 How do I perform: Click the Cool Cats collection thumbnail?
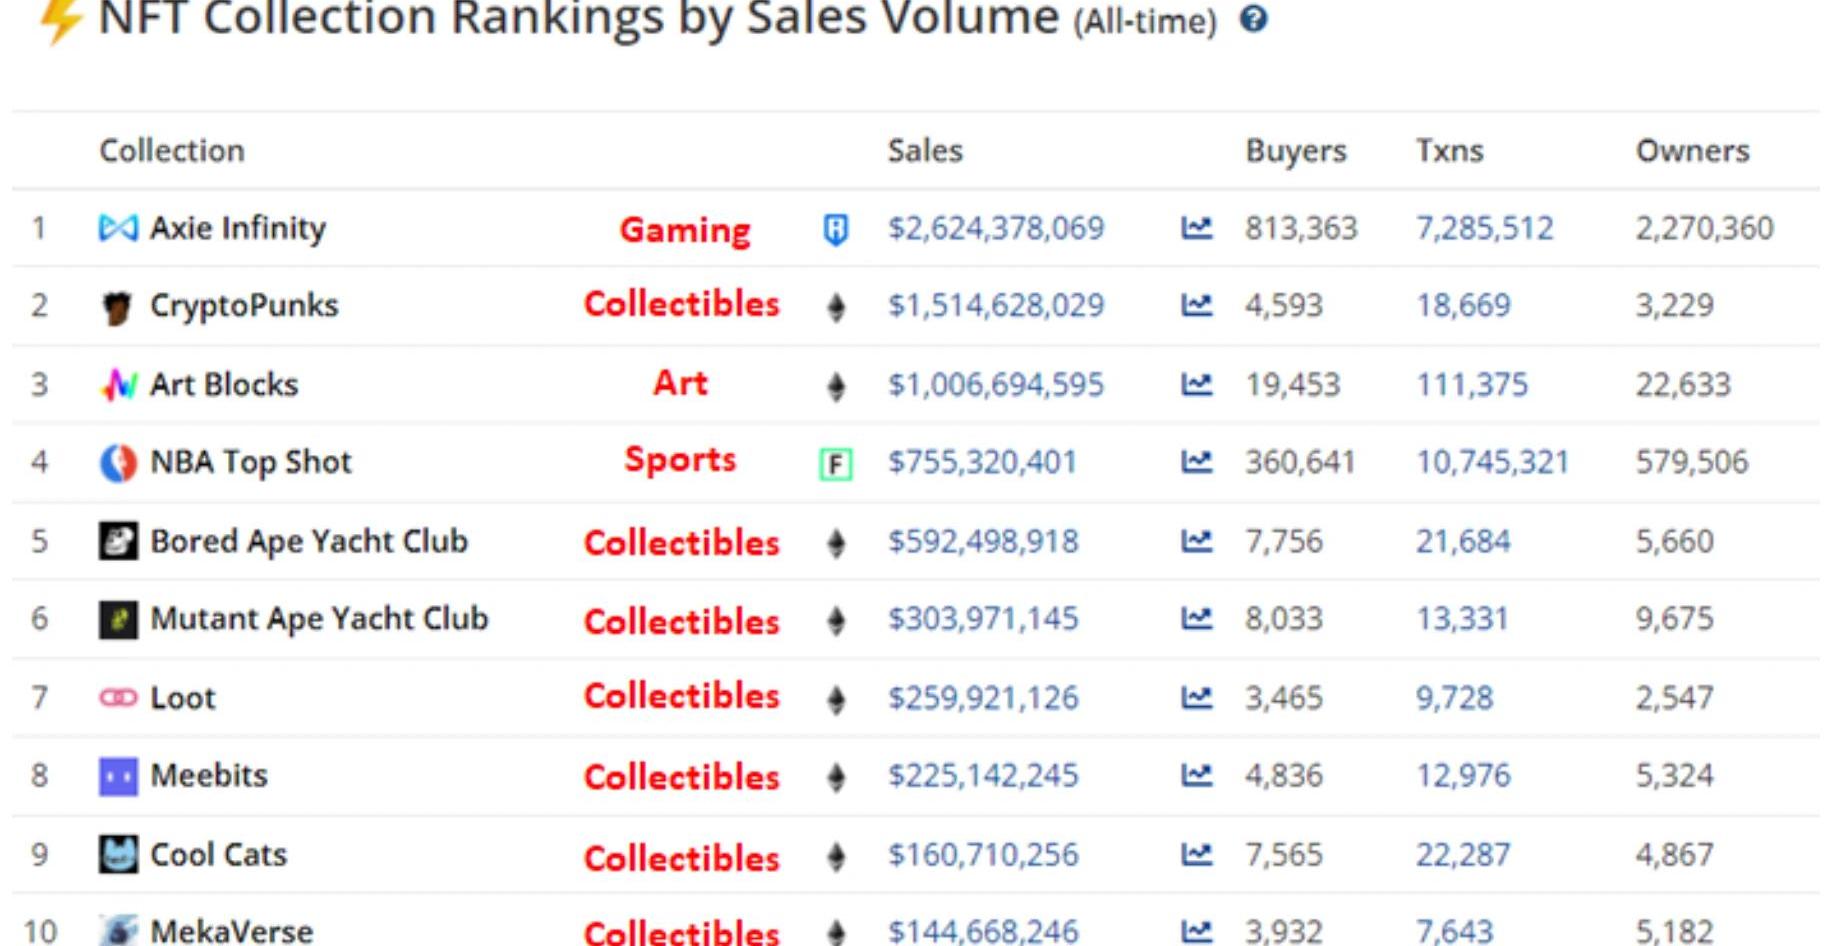[x=118, y=855]
